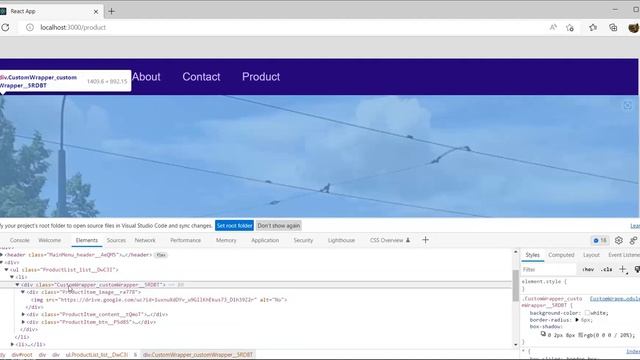The height and width of the screenshot is (360, 640).
Task: Click the flex badge next to the header element
Action: [x=161, y=255]
